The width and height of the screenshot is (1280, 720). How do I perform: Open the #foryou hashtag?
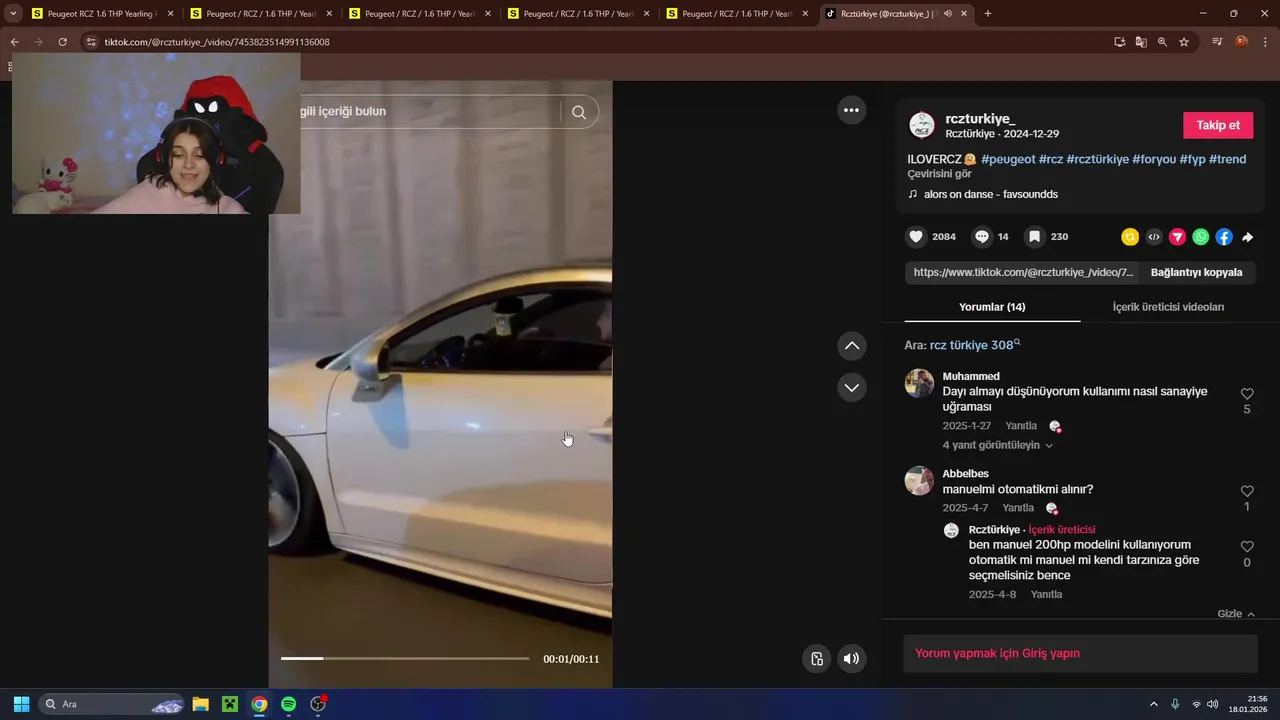[x=1154, y=159]
